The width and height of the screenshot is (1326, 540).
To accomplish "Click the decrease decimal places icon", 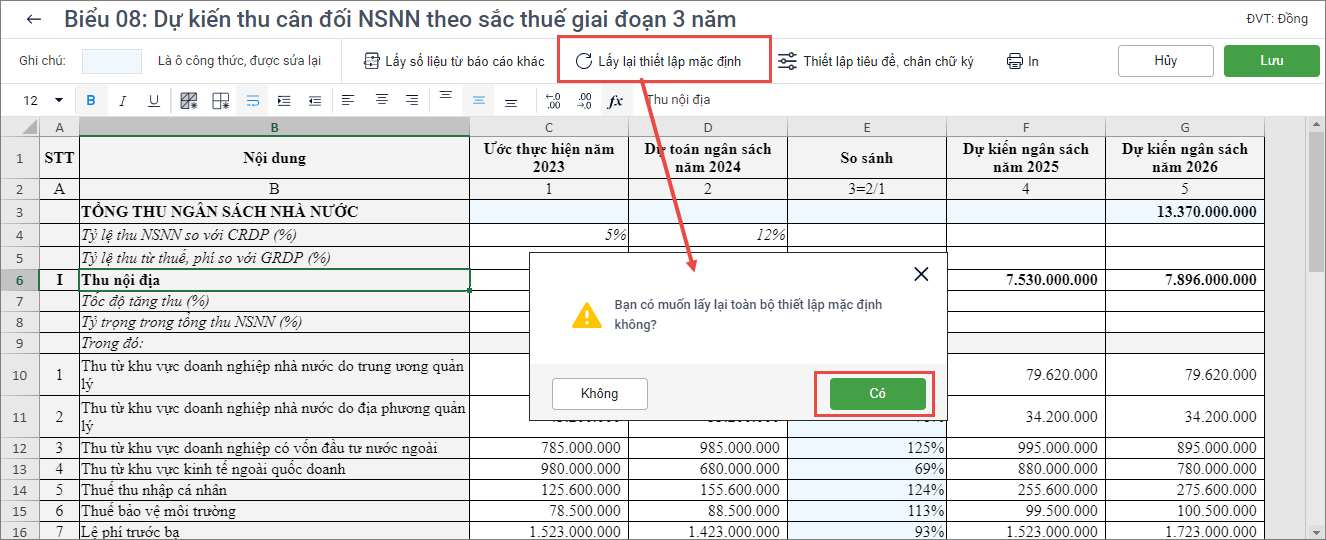I will [585, 100].
